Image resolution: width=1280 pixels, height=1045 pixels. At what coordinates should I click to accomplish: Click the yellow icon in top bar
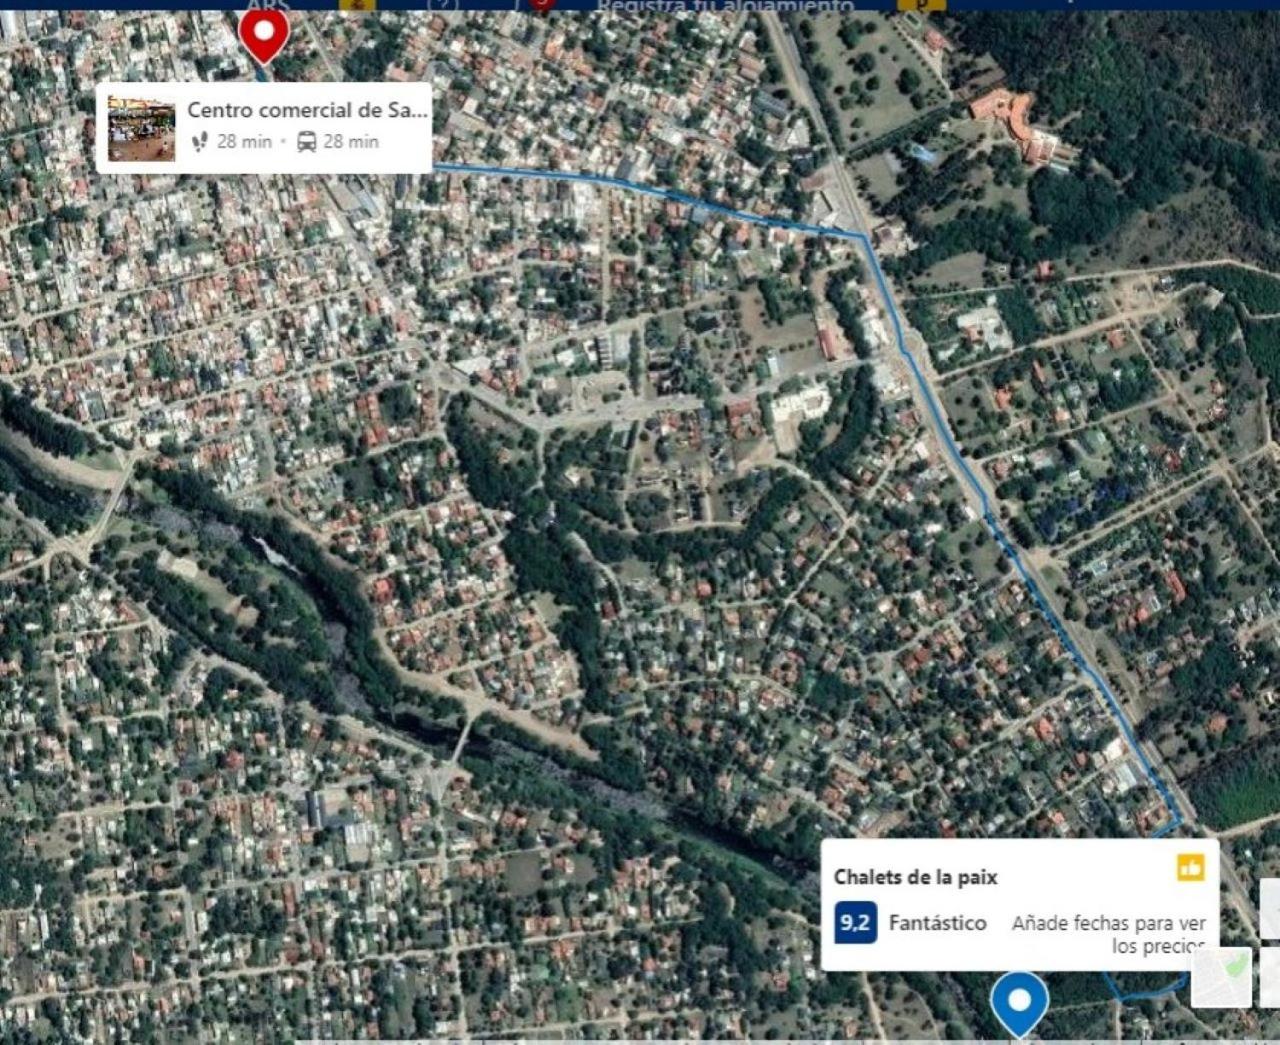(x=921, y=4)
